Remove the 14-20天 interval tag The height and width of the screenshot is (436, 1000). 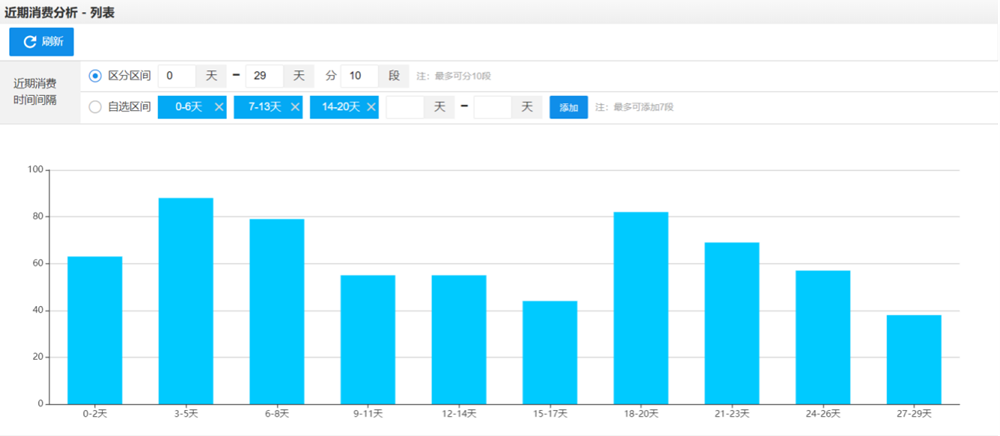click(371, 107)
